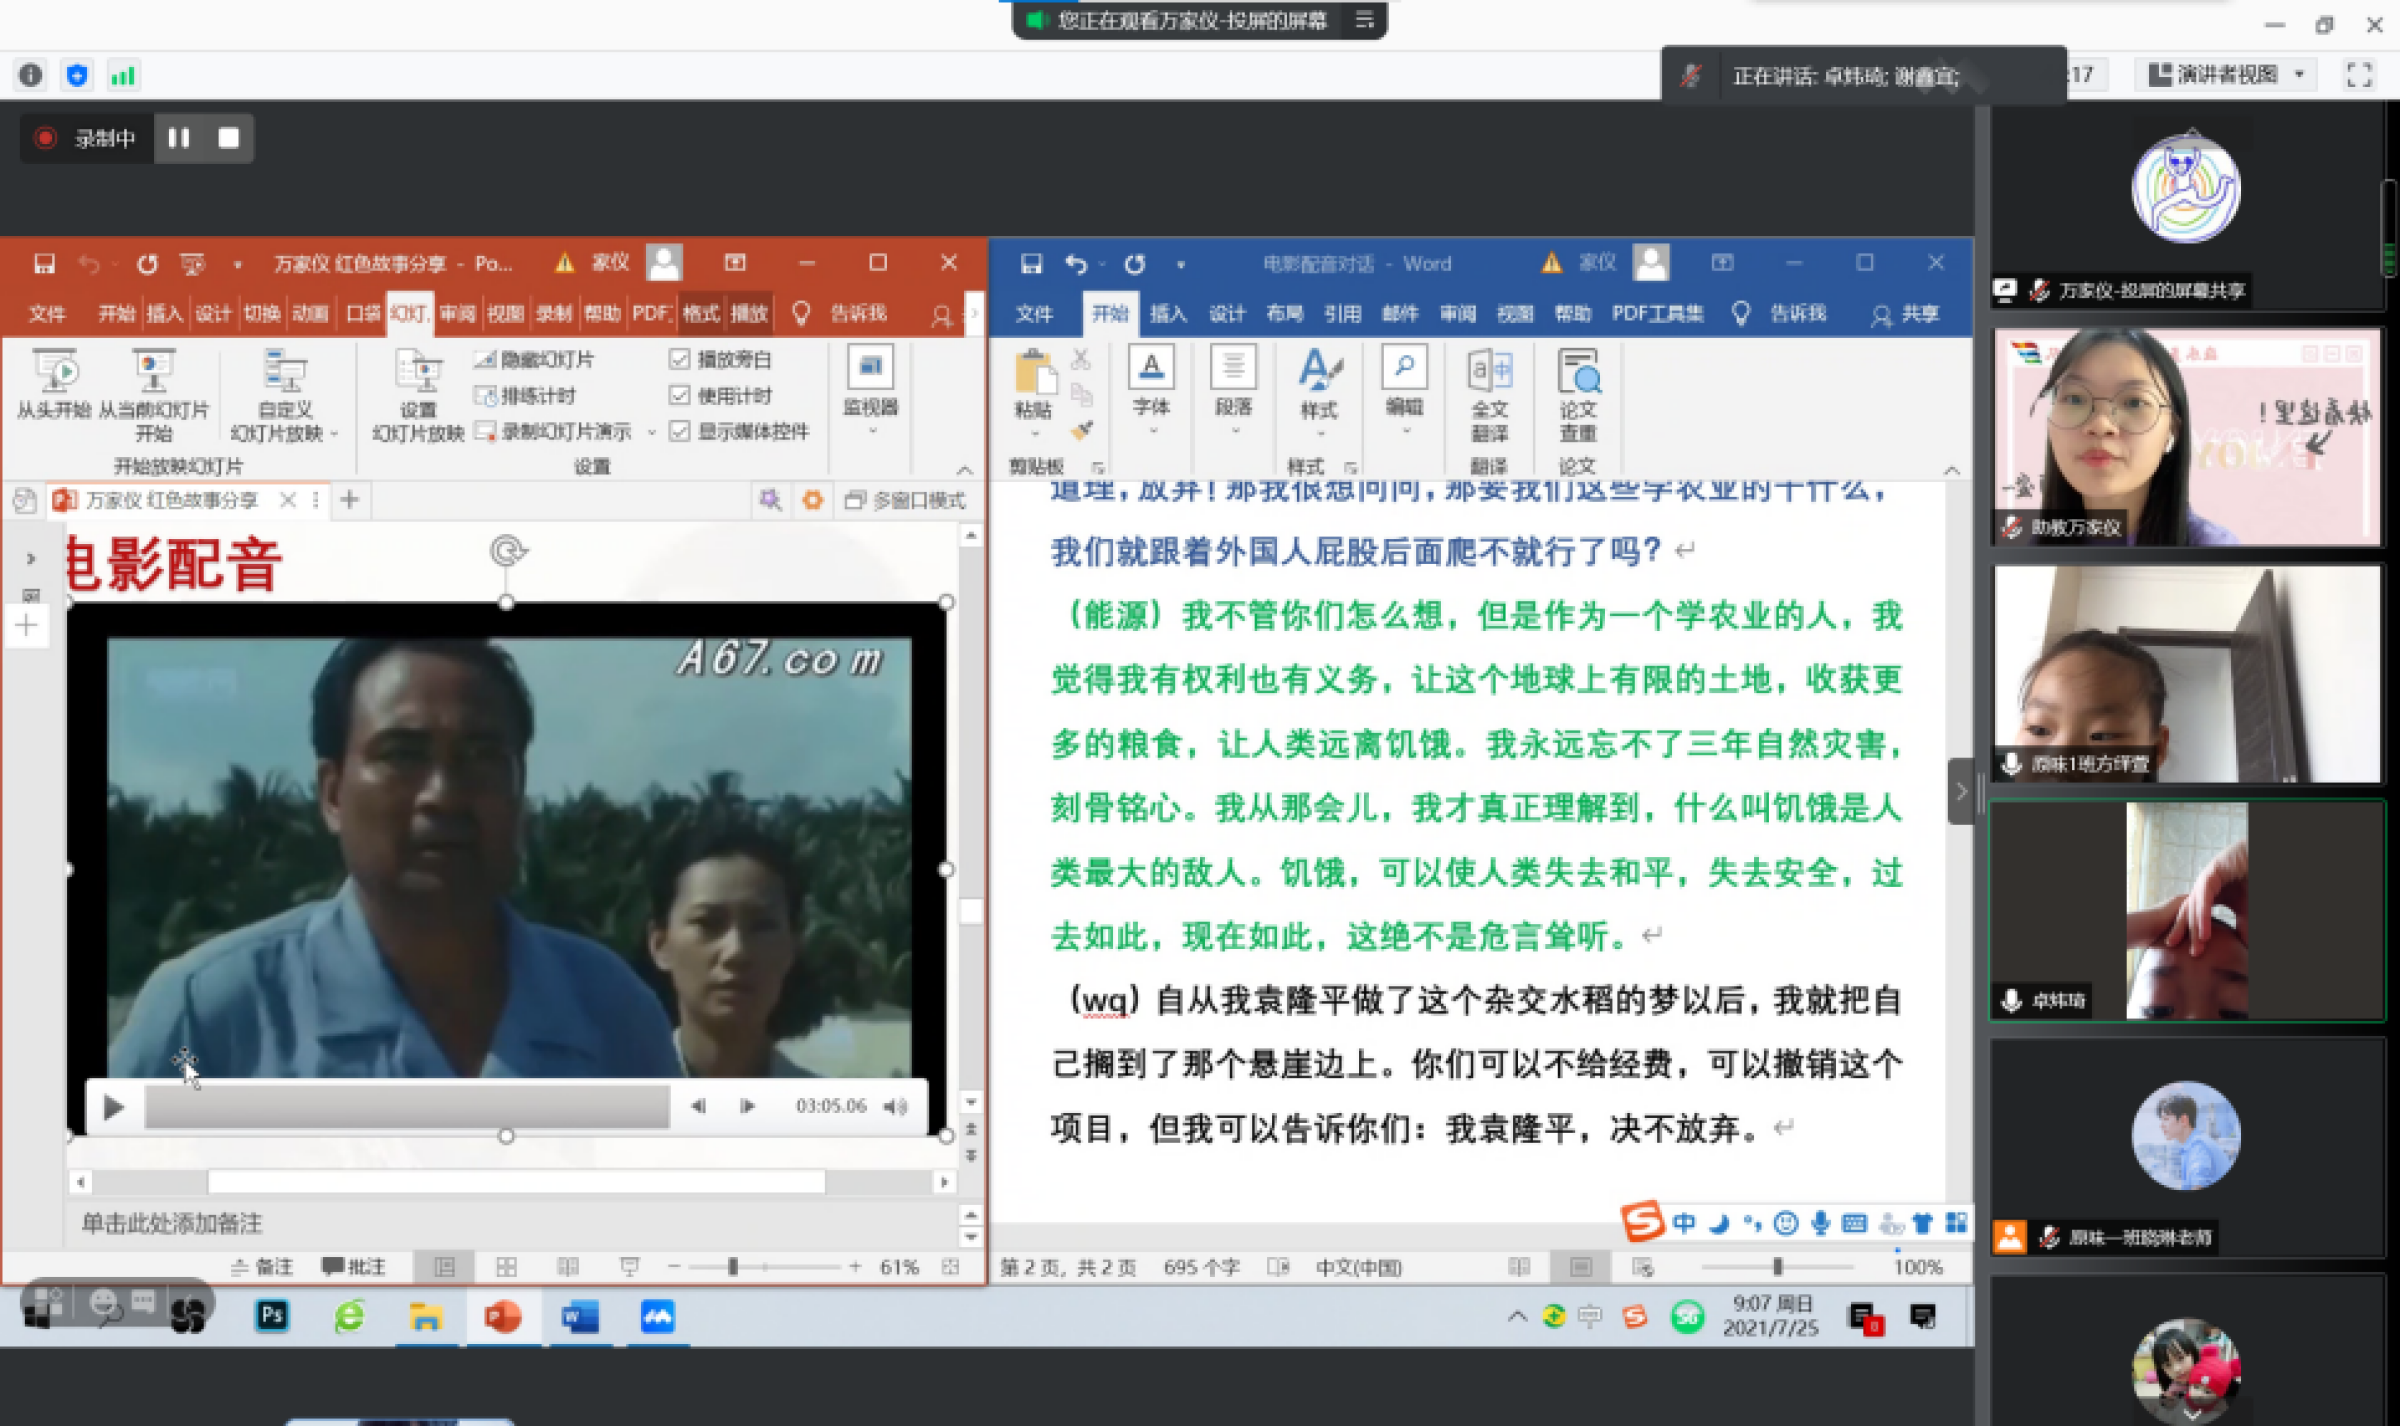This screenshot has width=2400, height=1426.
Task: Toggle Comments pane in PowerPoint status bar
Action: [353, 1267]
